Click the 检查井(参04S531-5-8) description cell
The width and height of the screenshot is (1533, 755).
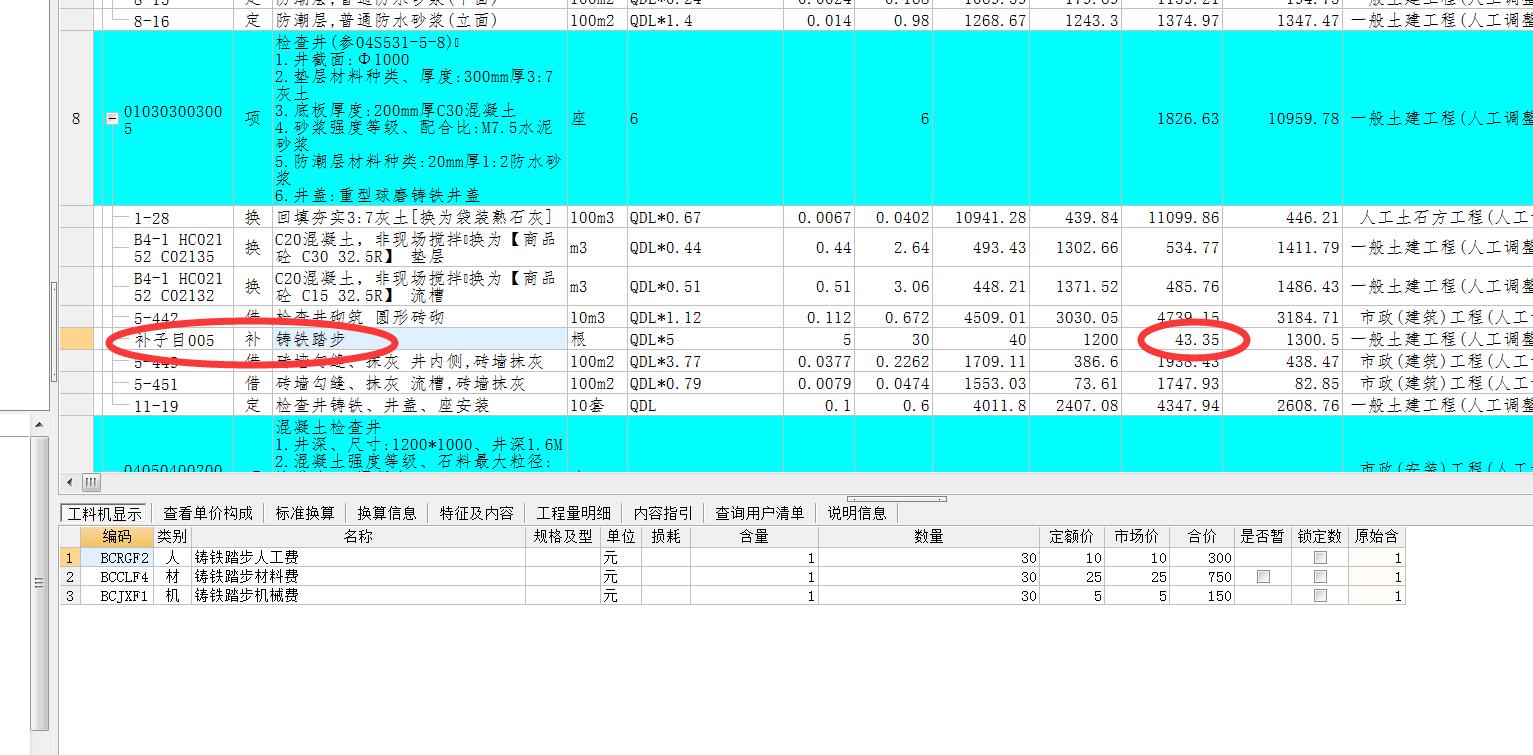click(x=419, y=118)
